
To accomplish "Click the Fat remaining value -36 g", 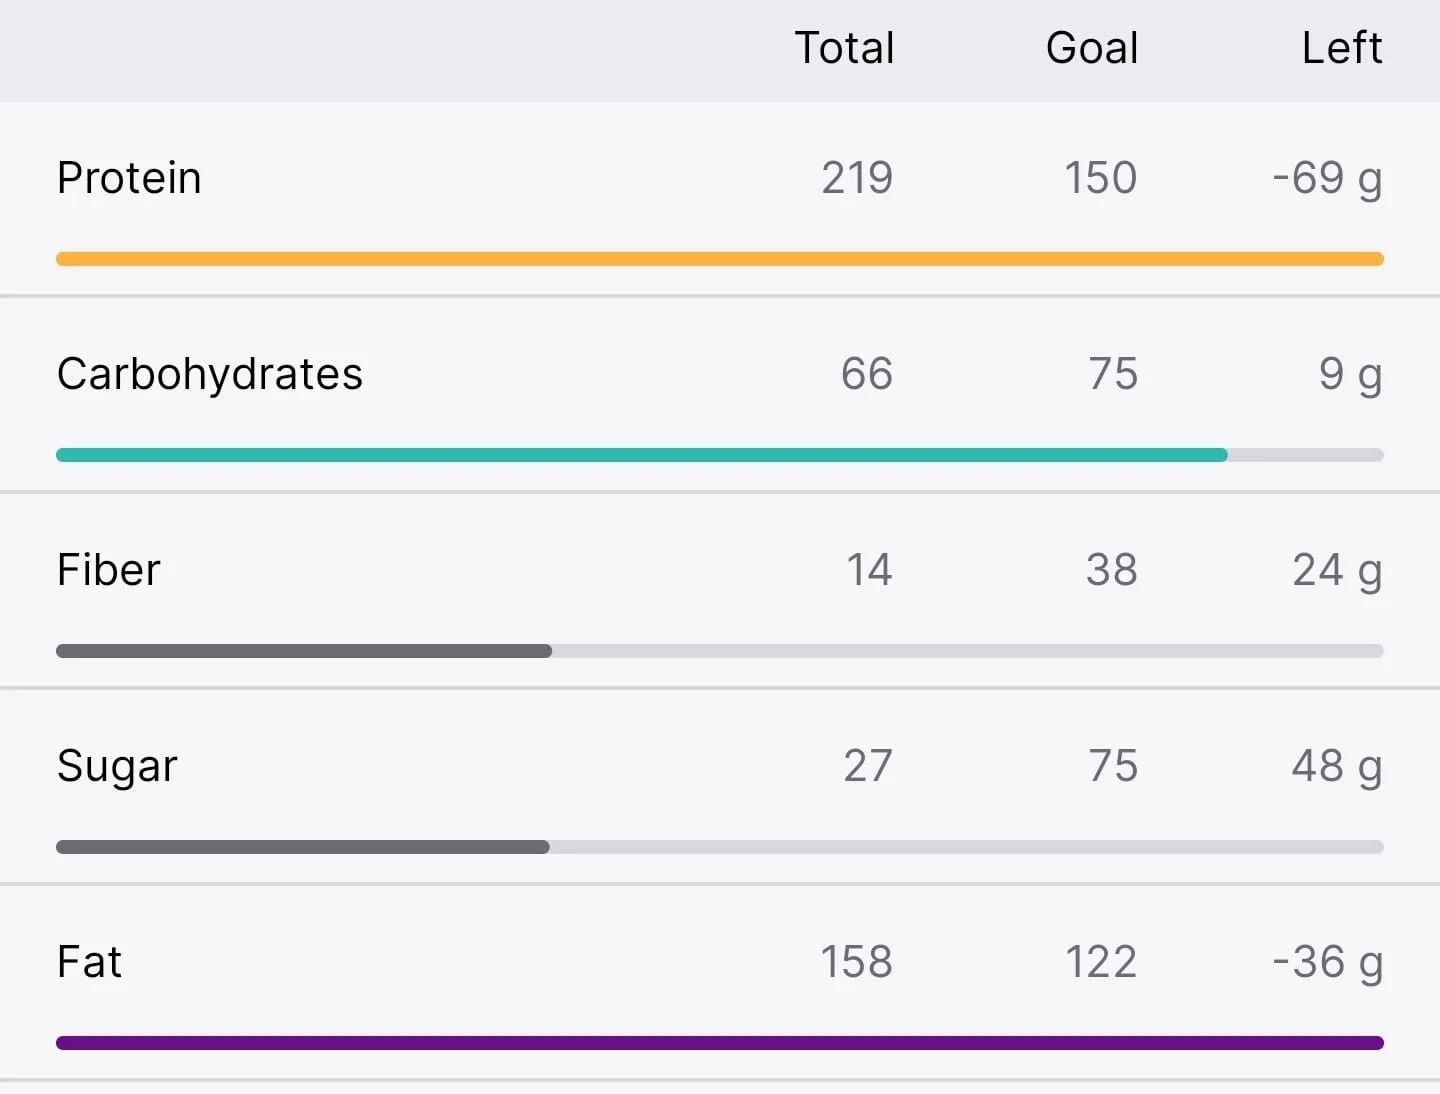I will pos(1328,964).
